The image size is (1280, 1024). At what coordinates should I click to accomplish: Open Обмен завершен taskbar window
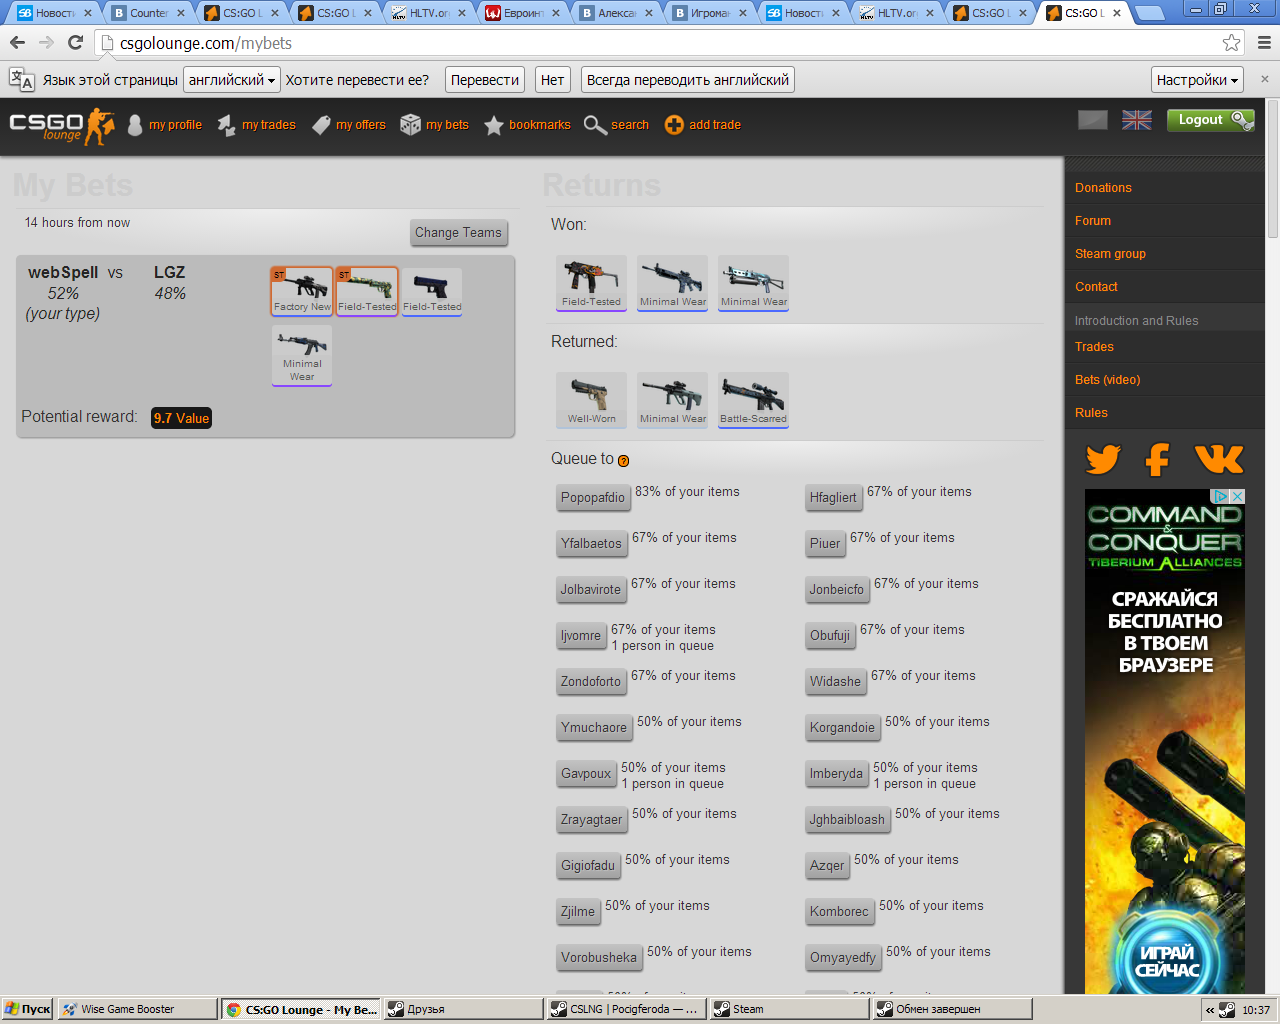point(953,1009)
